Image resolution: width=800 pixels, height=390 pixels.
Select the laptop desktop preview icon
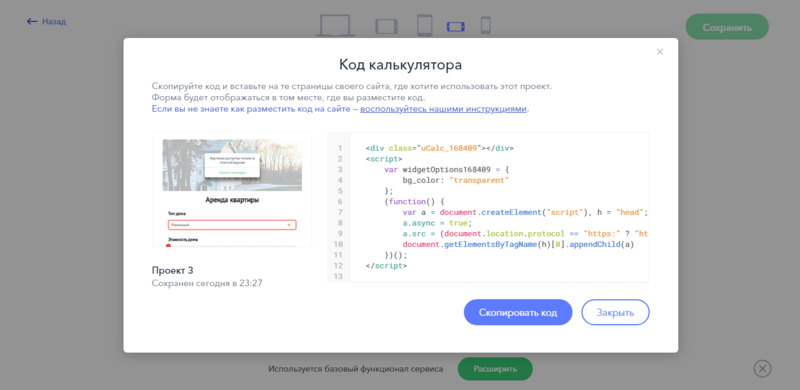tap(335, 26)
